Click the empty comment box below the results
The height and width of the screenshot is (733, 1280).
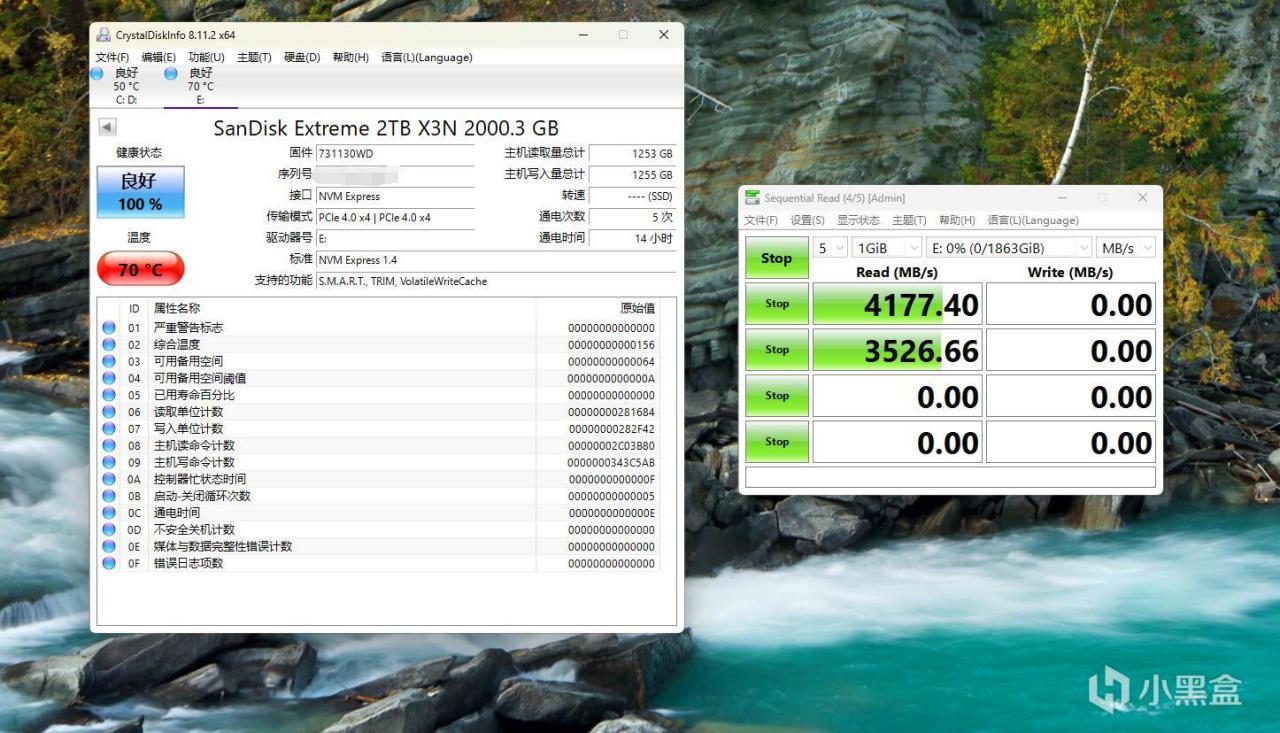(950, 477)
